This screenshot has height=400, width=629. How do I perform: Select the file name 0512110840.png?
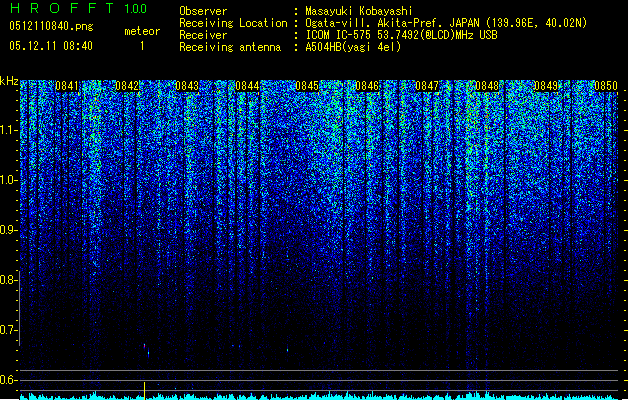(51, 26)
